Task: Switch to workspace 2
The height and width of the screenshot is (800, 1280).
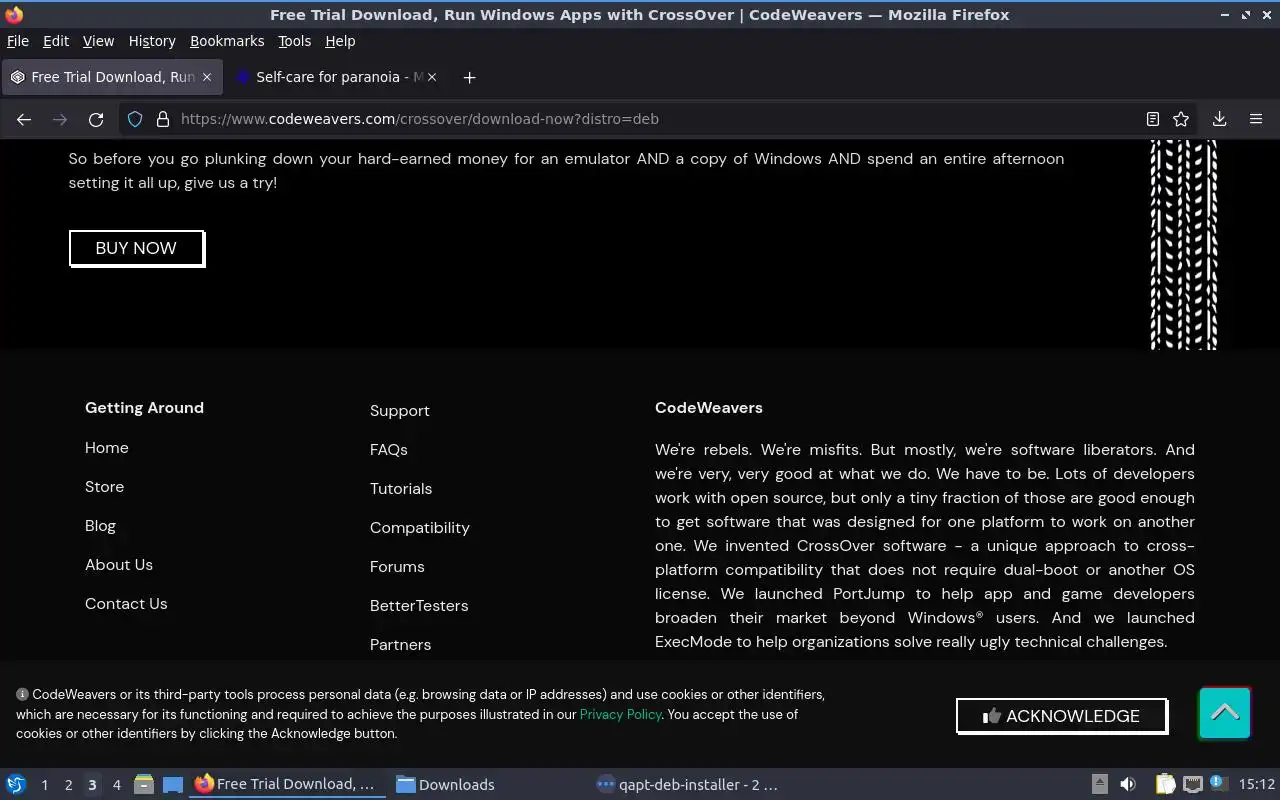Action: coord(68,785)
